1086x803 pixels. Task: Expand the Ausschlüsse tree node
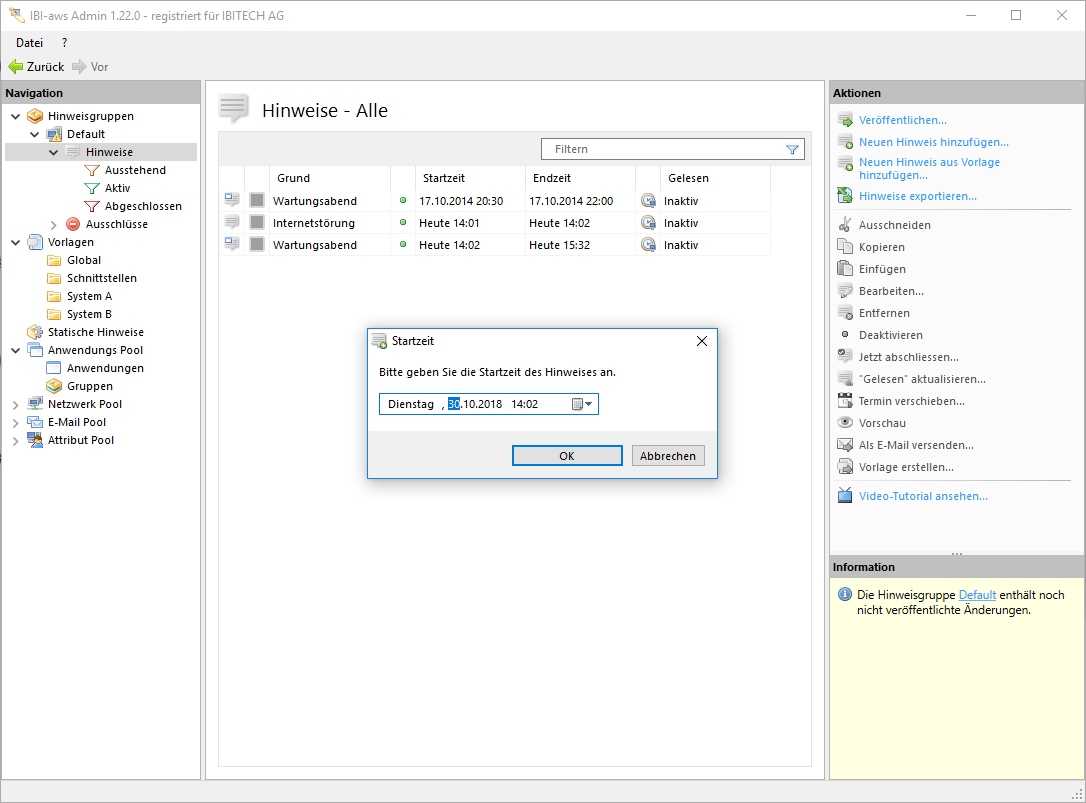54,225
